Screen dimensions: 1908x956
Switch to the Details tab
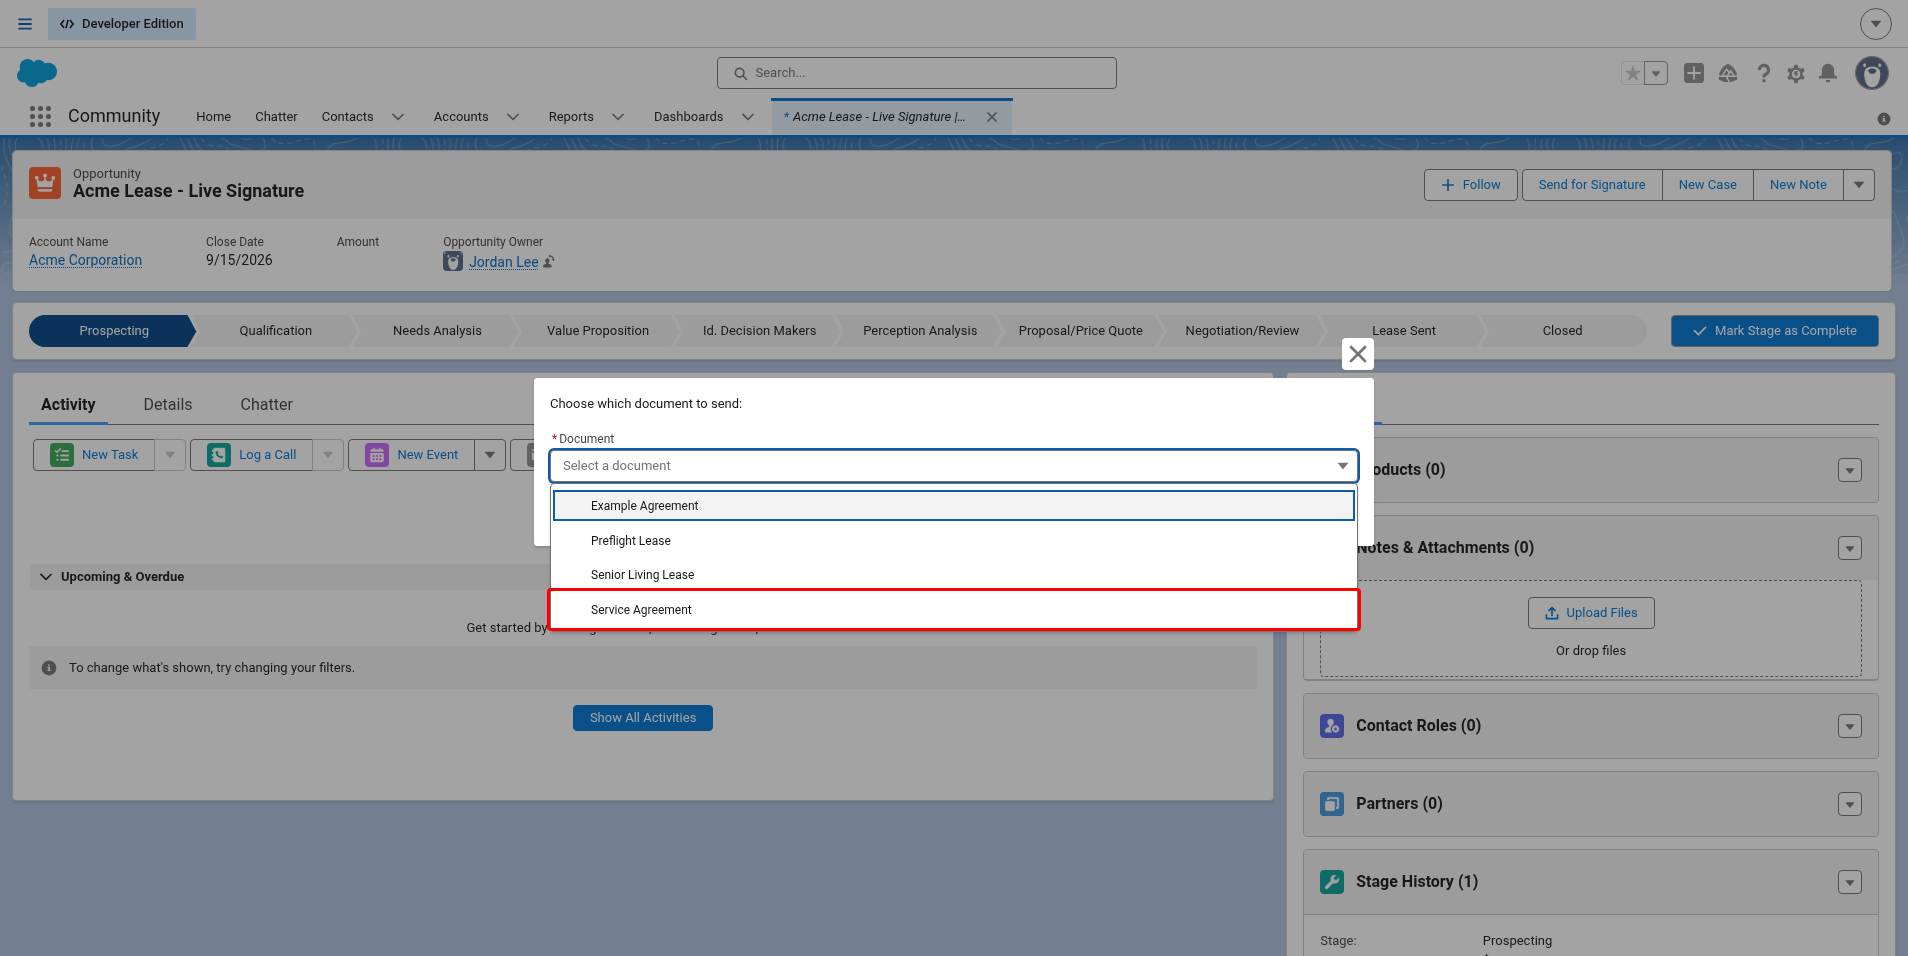[x=168, y=405]
